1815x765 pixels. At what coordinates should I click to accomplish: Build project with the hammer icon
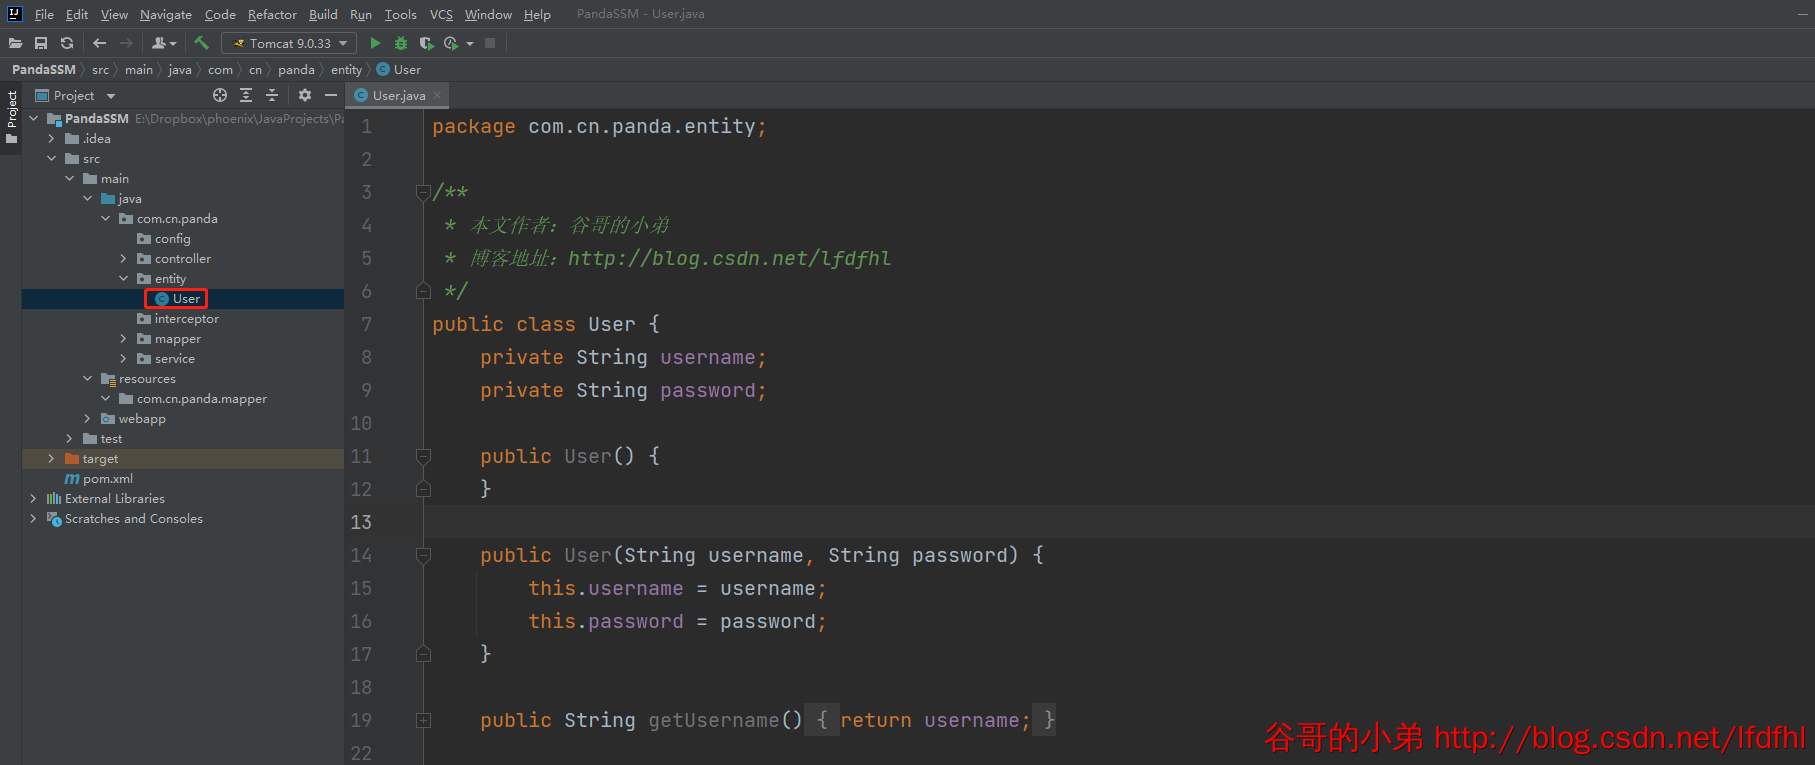[x=201, y=43]
